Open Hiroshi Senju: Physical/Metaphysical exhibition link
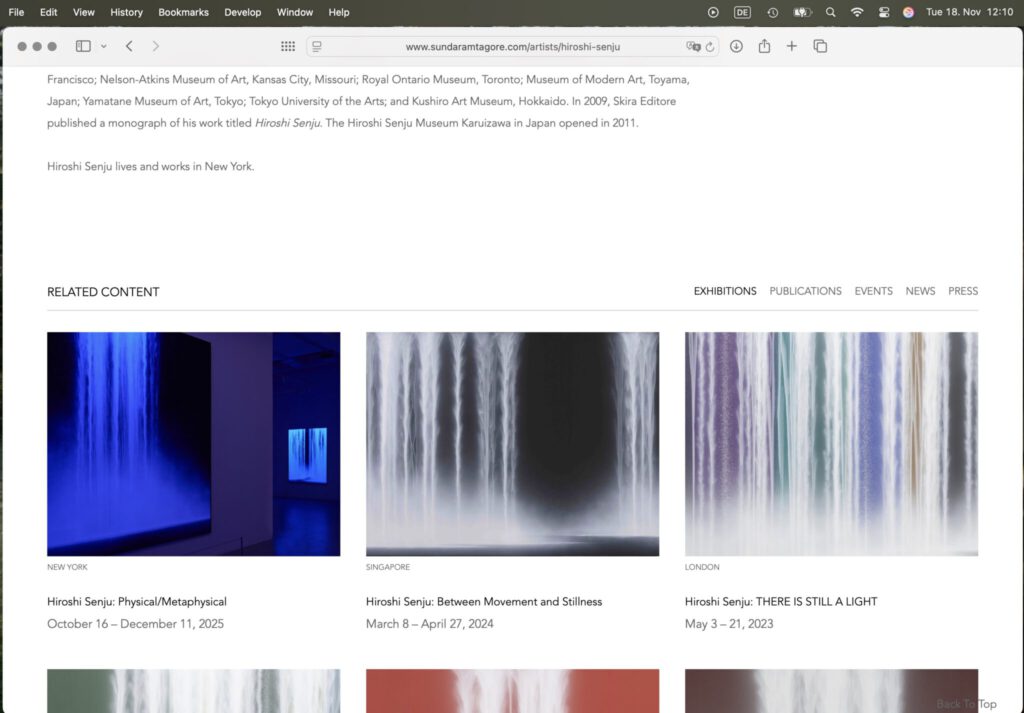Screen dimensions: 1024x713 137,602
